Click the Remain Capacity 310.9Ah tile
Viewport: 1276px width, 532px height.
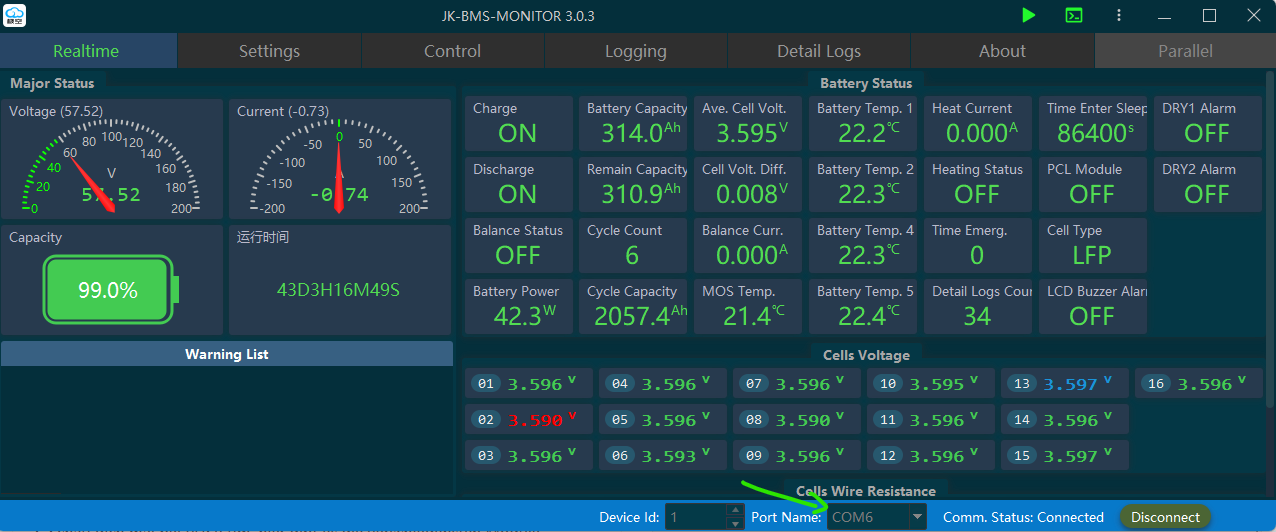634,184
